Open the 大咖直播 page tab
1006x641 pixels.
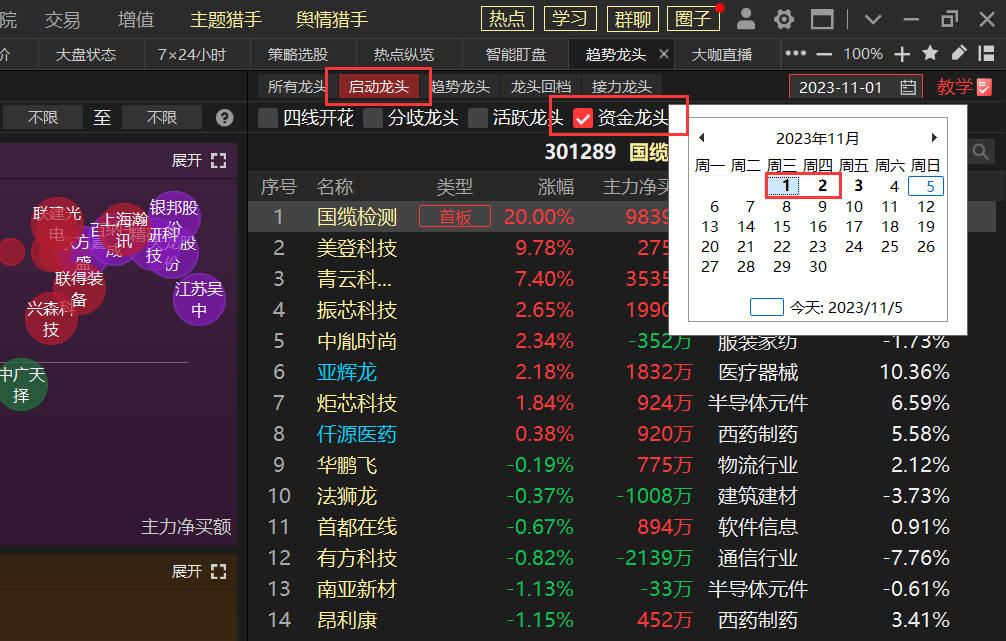pyautogui.click(x=722, y=55)
